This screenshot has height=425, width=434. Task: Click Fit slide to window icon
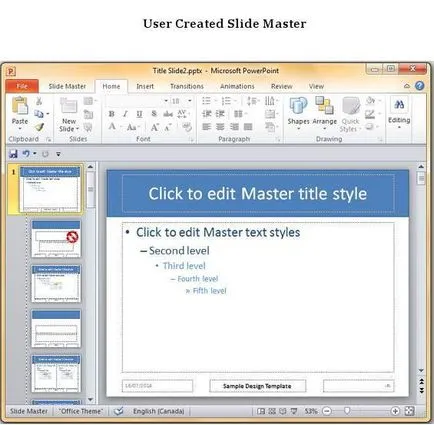pyautogui.click(x=409, y=411)
